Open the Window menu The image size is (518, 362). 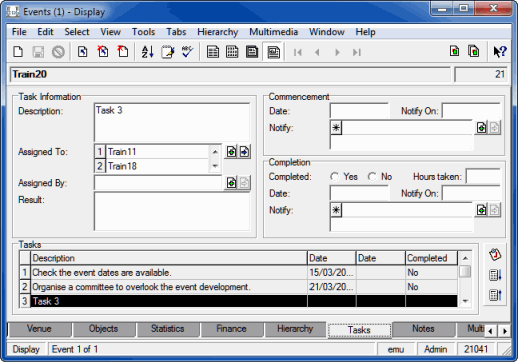click(327, 32)
